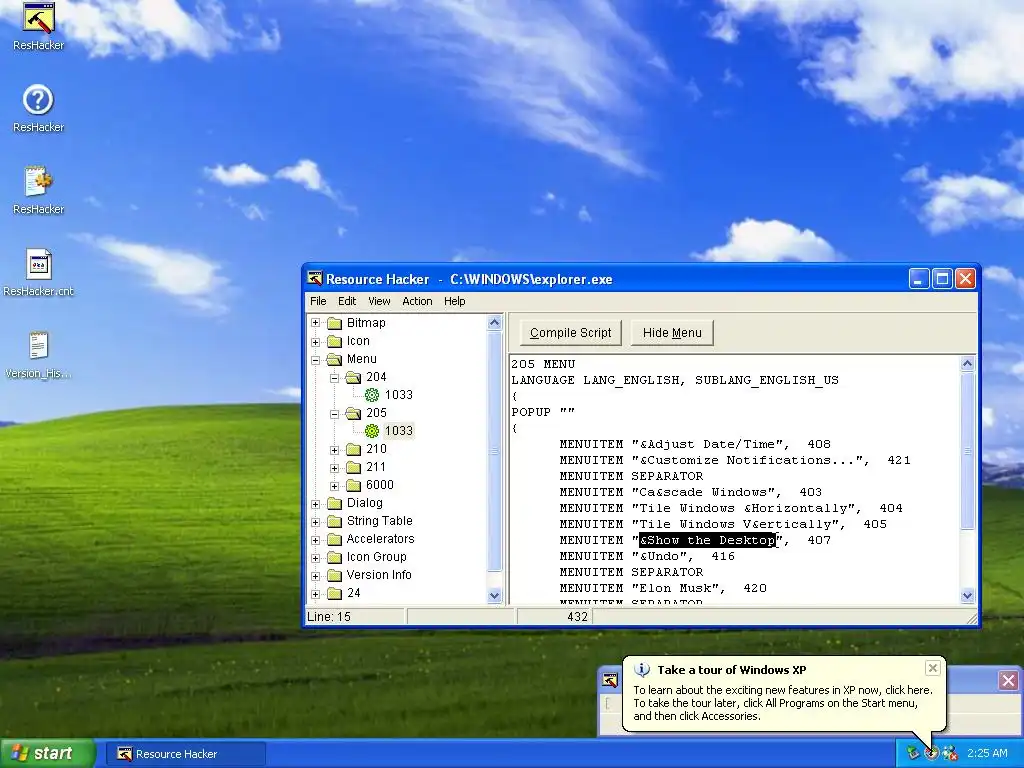Collapse the Menu tree node
1024x768 pixels.
[315, 359]
